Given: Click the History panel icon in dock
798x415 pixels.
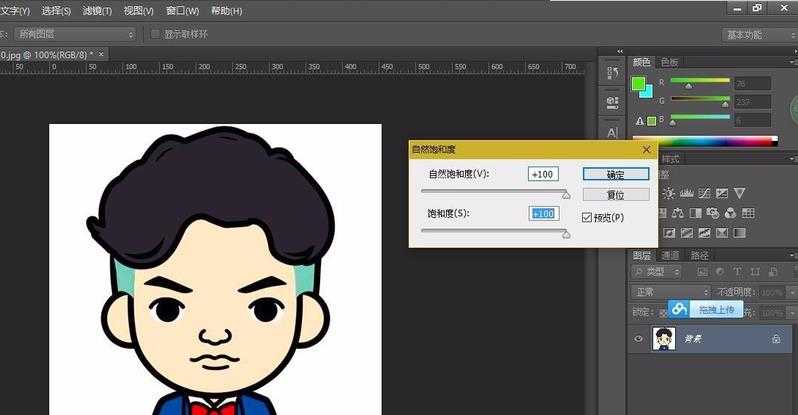Looking at the screenshot, I should tap(612, 72).
